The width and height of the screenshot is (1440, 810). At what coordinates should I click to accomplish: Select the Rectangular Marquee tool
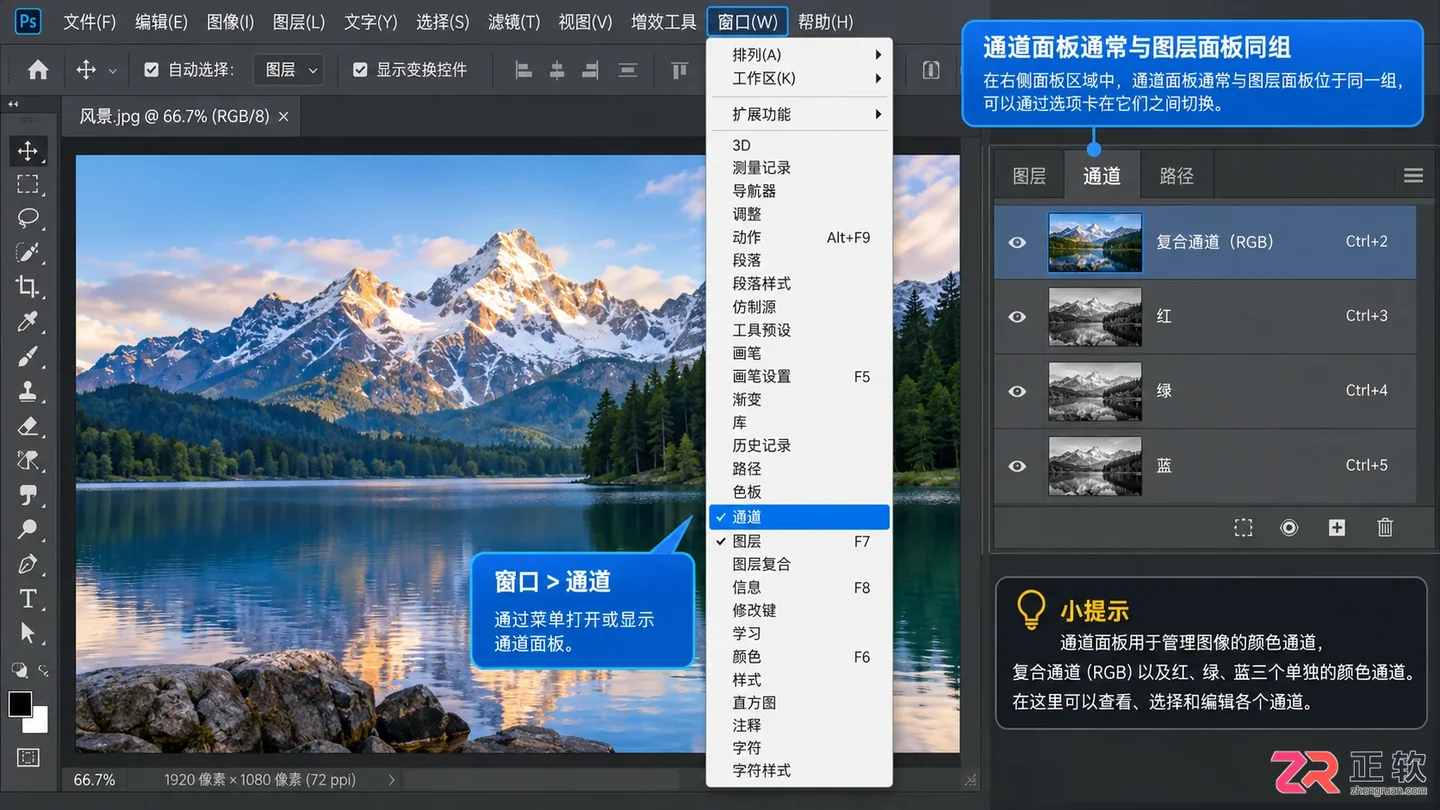point(27,184)
